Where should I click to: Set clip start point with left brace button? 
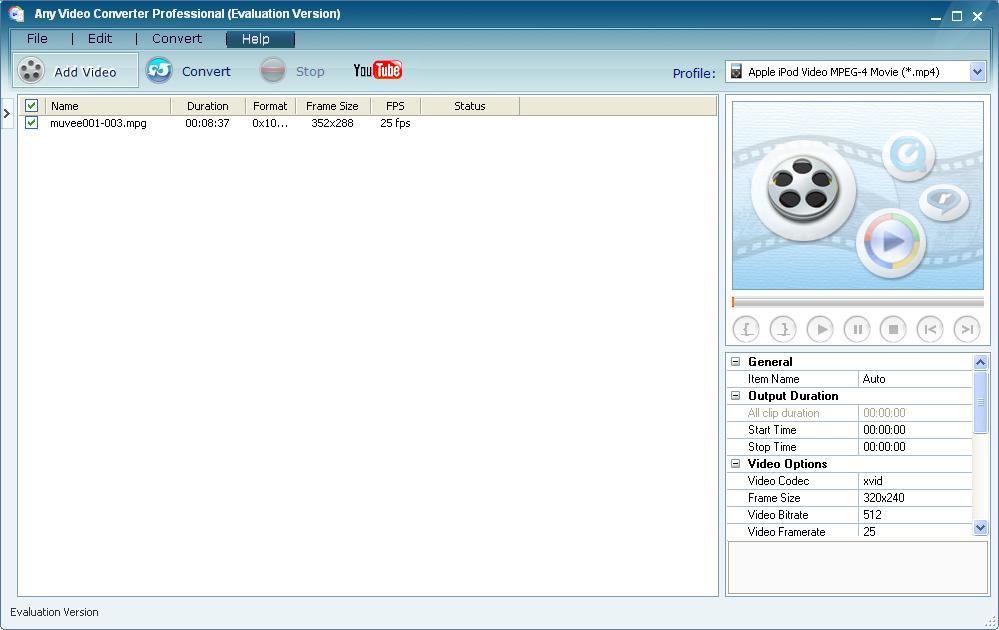(x=746, y=329)
